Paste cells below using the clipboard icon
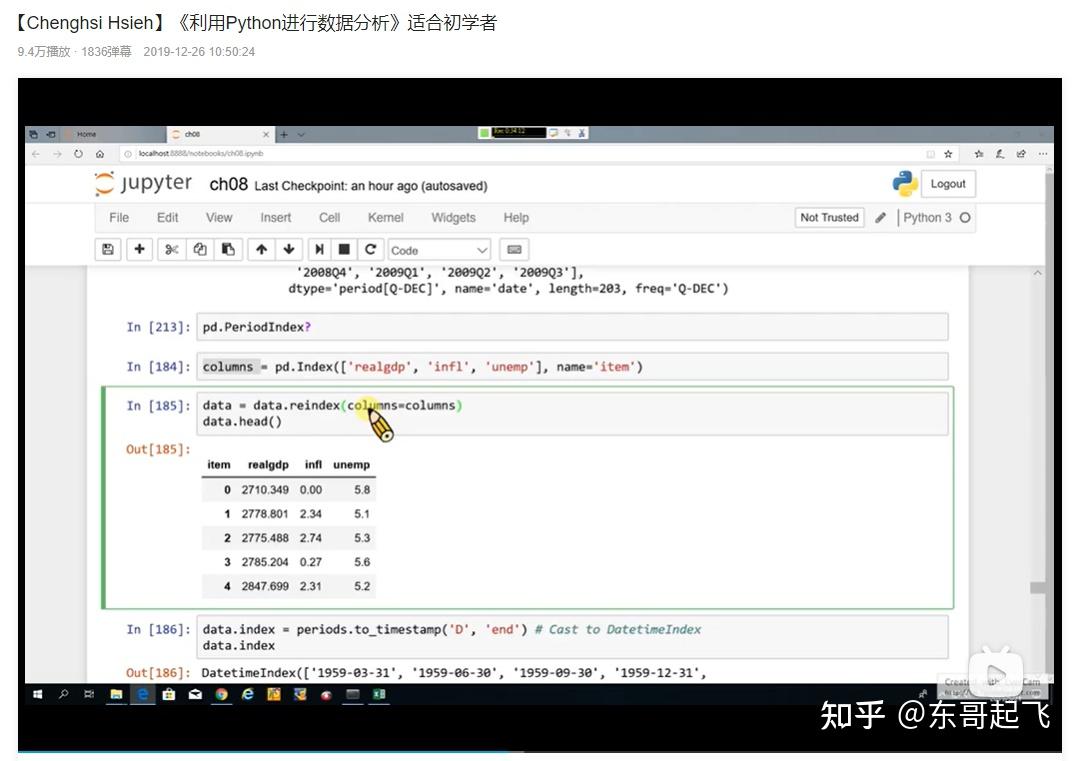 [228, 249]
